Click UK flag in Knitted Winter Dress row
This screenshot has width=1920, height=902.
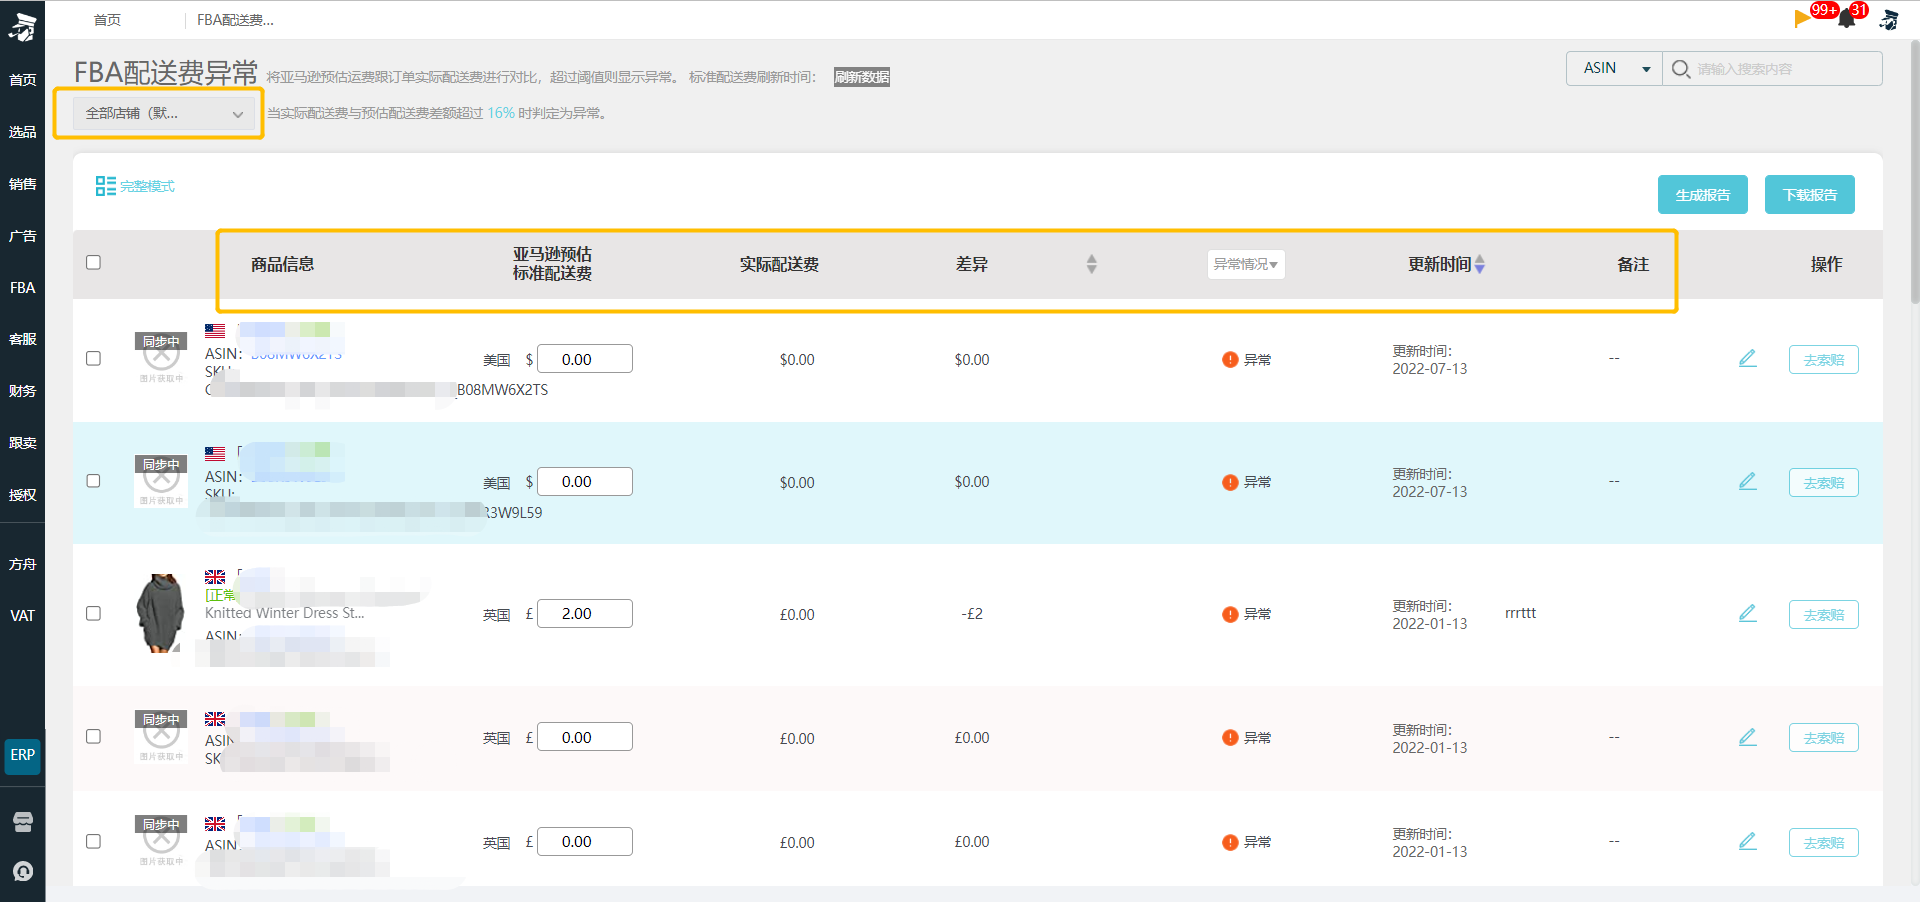coord(215,577)
